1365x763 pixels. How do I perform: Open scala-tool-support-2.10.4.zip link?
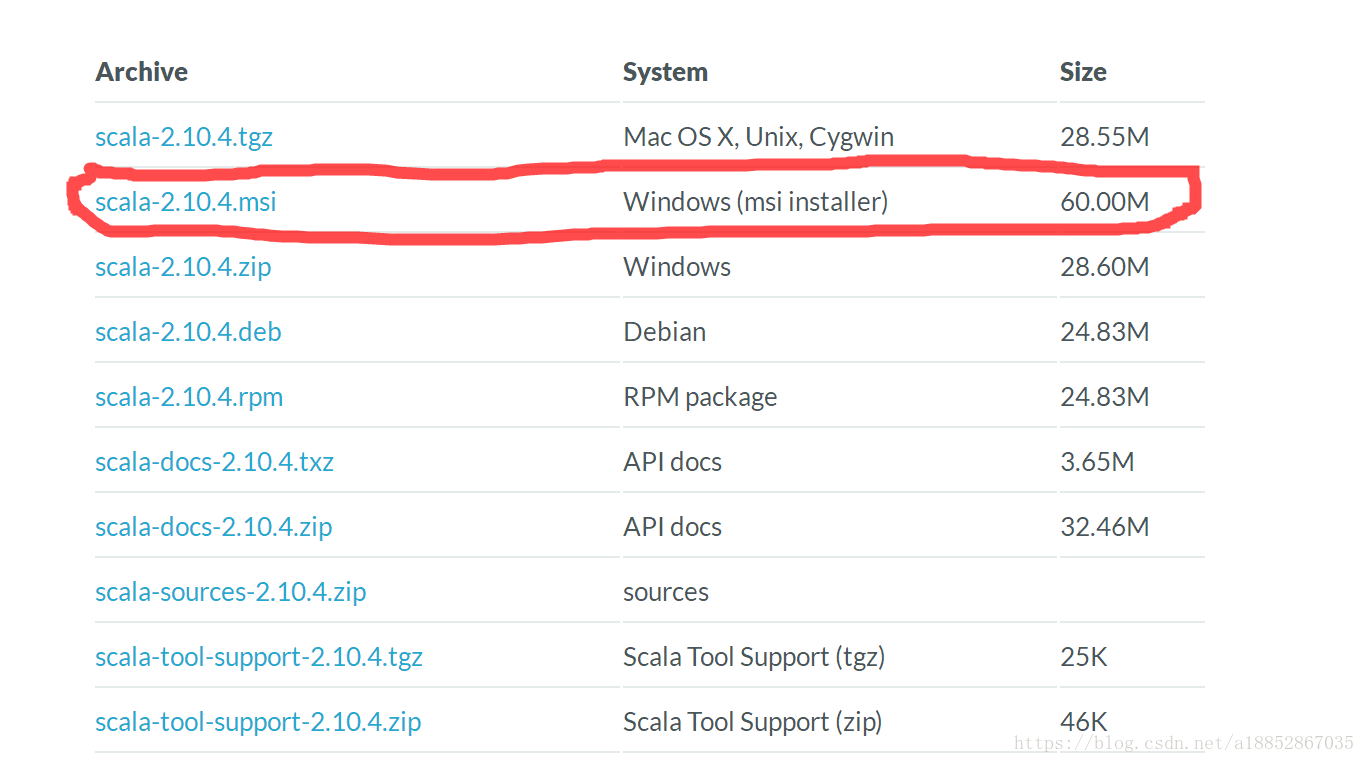point(258,722)
